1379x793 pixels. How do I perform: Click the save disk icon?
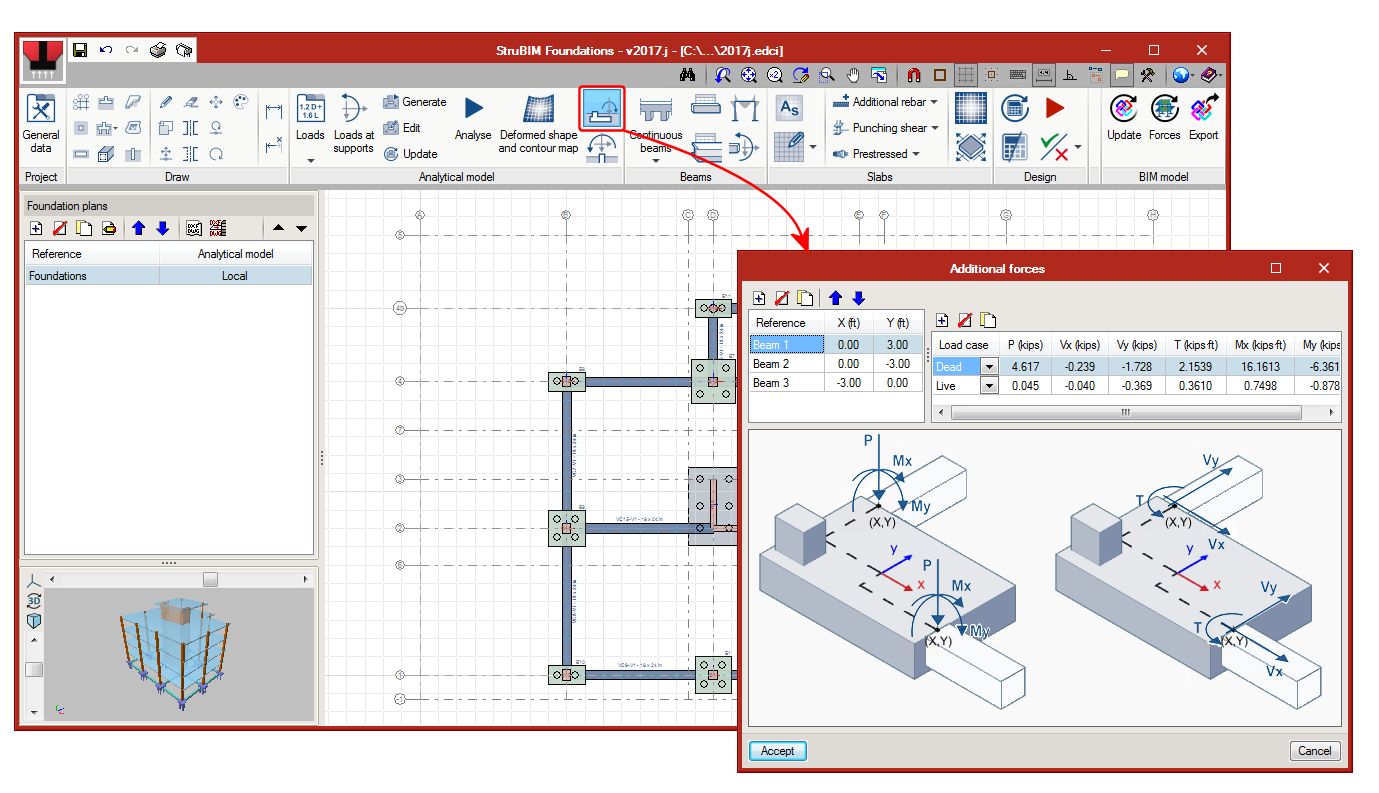pyautogui.click(x=80, y=50)
